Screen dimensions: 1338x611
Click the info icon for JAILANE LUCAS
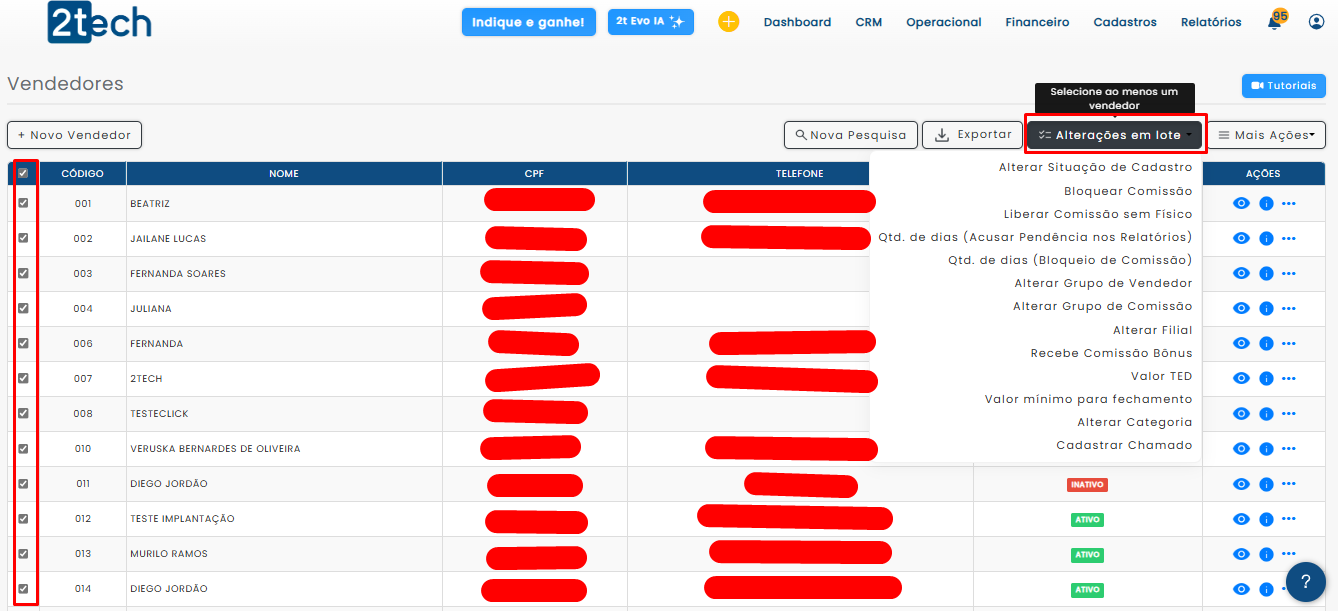[1265, 239]
